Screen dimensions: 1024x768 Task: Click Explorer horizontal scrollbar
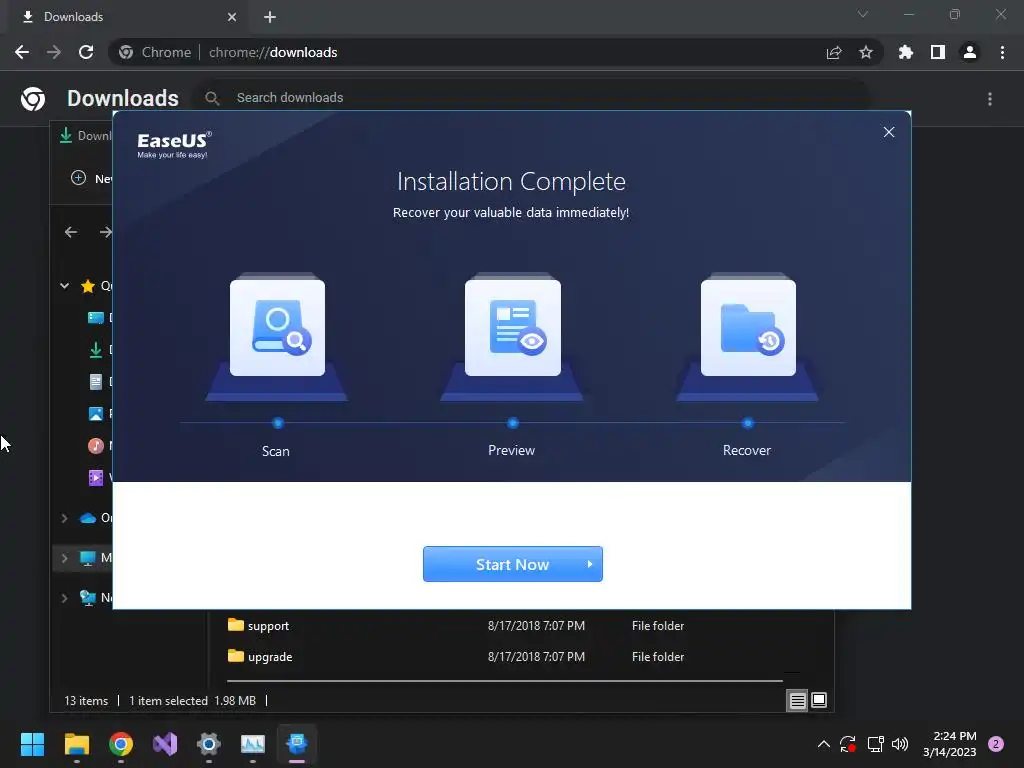coord(505,680)
